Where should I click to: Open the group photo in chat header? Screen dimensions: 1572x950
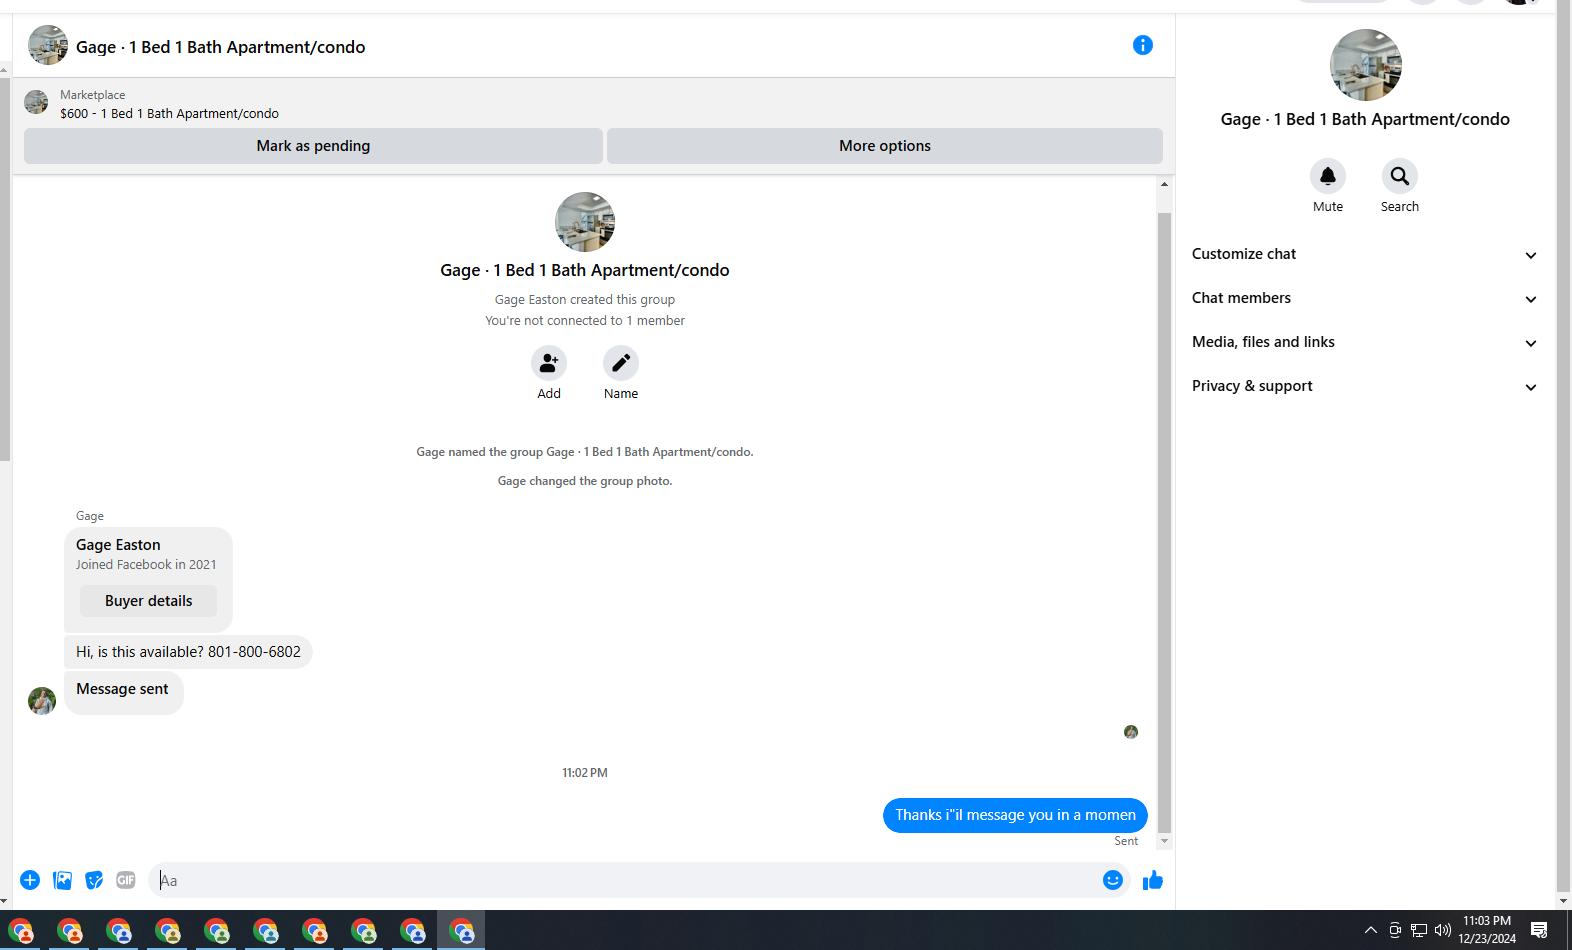(x=48, y=45)
